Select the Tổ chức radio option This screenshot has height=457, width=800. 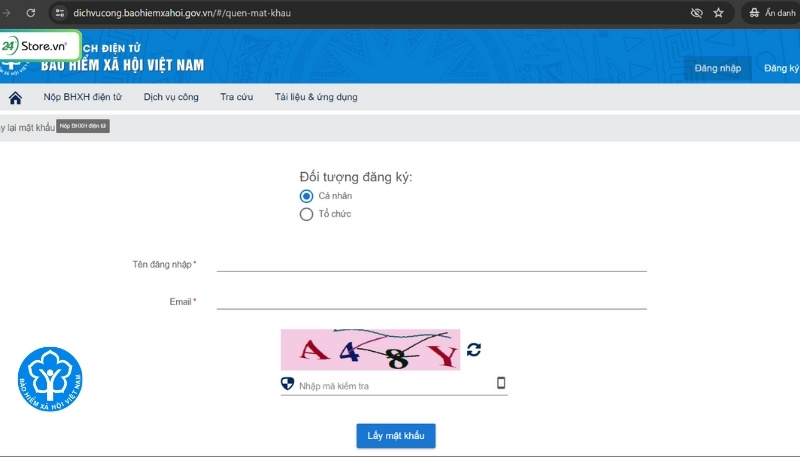point(306,214)
